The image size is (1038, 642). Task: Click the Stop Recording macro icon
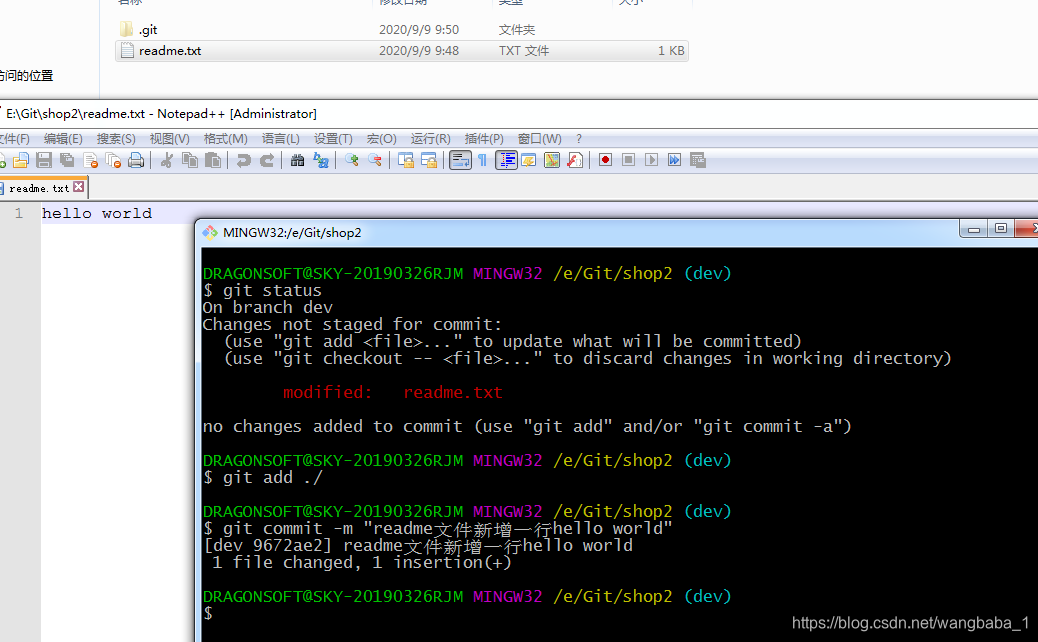[x=628, y=160]
